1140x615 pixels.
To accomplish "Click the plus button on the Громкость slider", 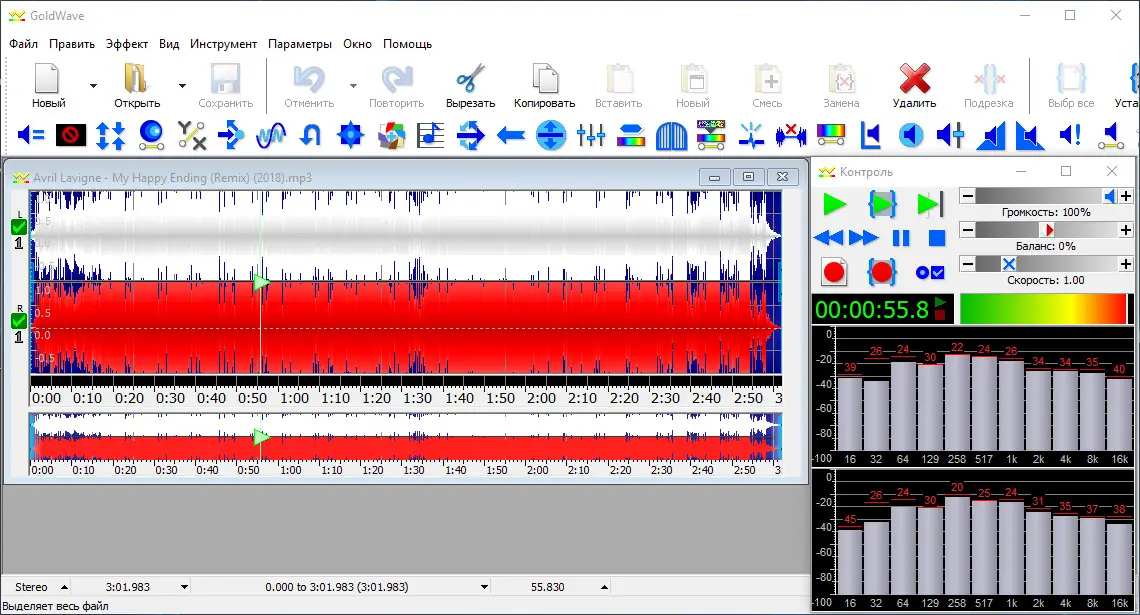I will (x=1126, y=197).
